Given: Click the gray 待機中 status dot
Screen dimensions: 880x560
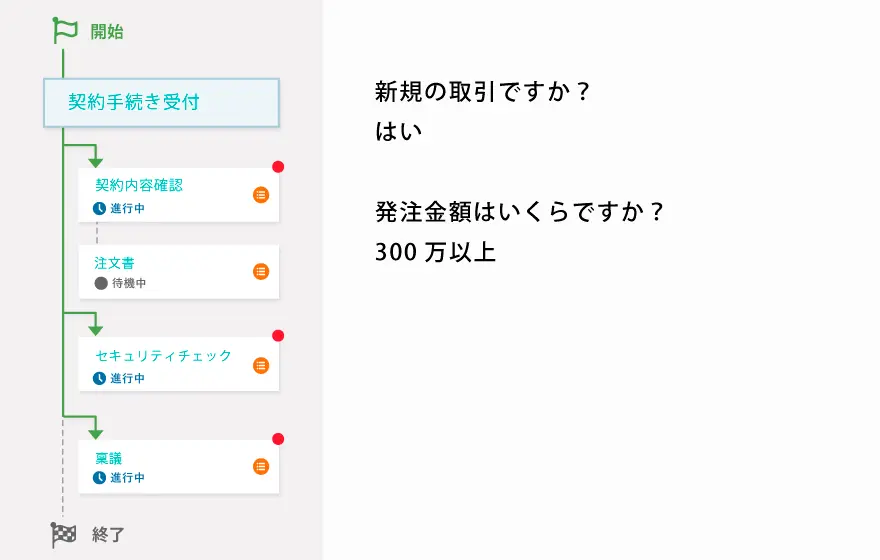Looking at the screenshot, I should [x=100, y=283].
